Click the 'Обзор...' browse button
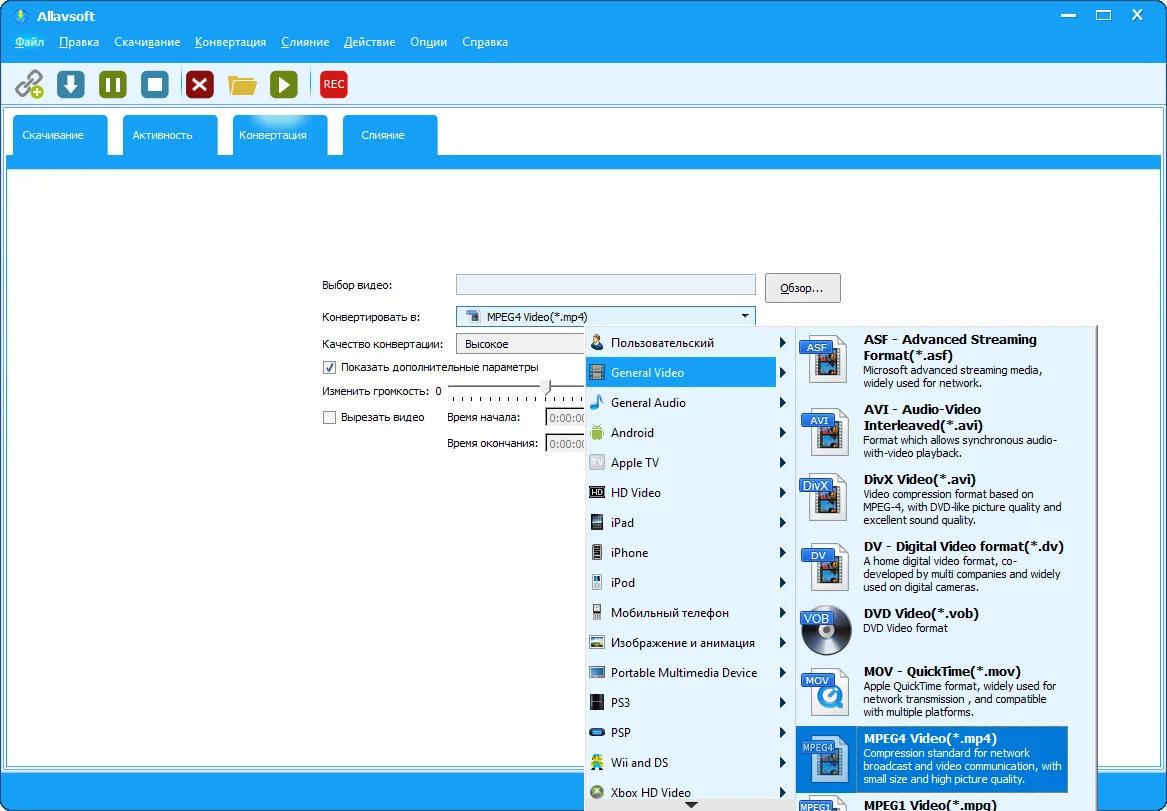Image resolution: width=1167 pixels, height=811 pixels. coord(802,288)
